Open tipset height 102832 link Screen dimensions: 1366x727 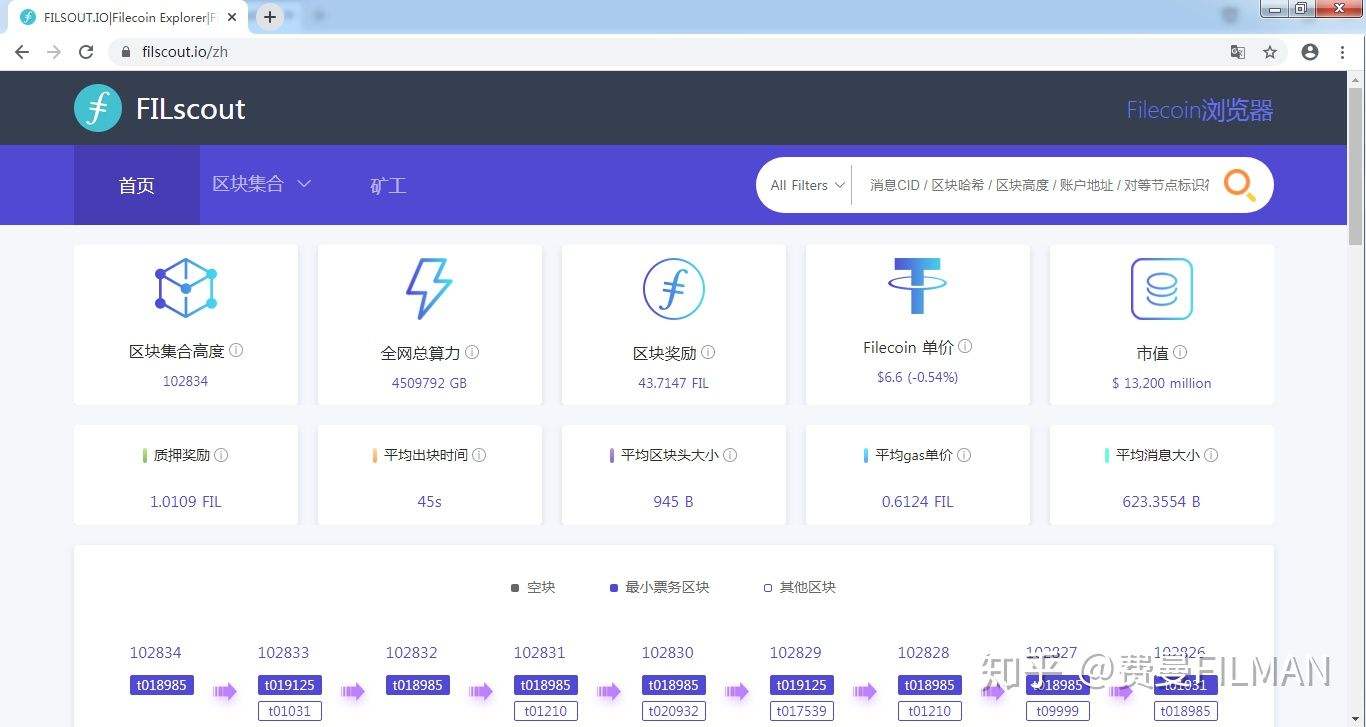[412, 653]
